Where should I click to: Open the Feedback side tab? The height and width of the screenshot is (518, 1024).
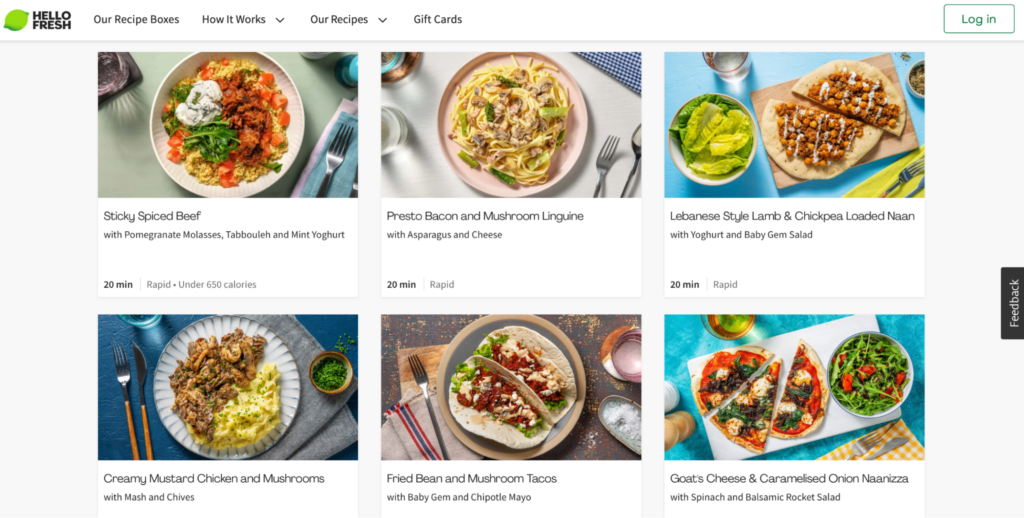pyautogui.click(x=1012, y=302)
